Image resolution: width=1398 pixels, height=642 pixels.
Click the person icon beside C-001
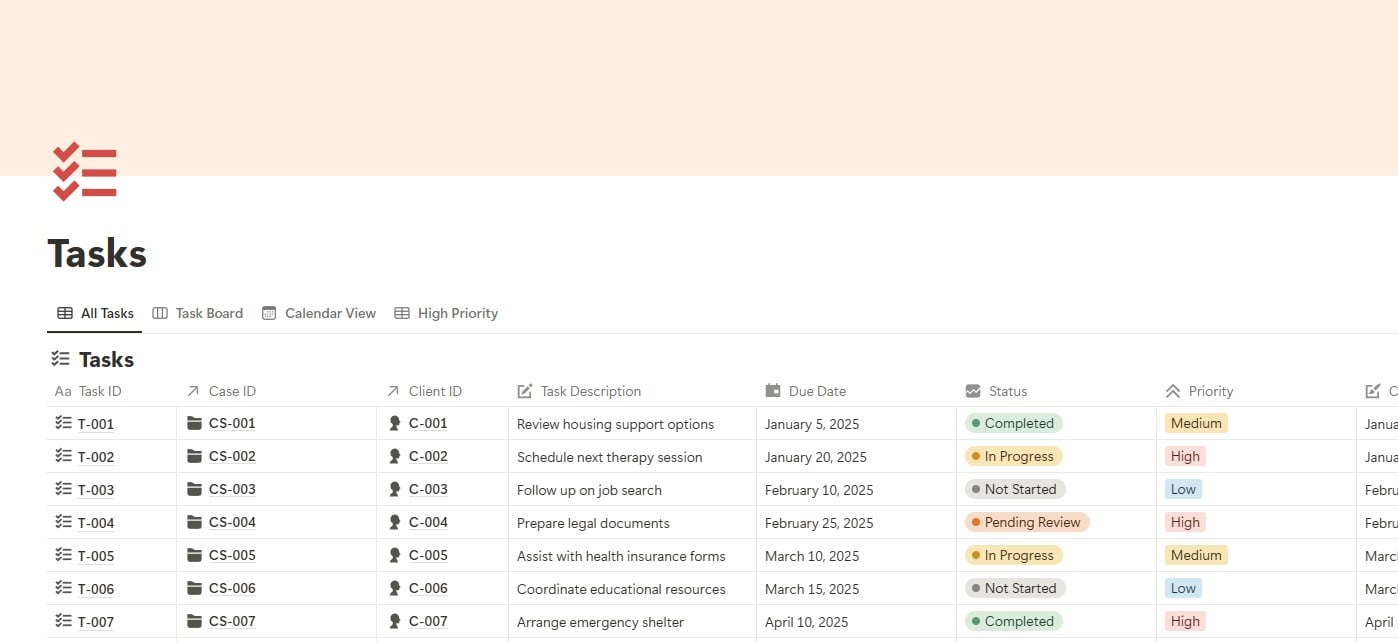click(395, 424)
